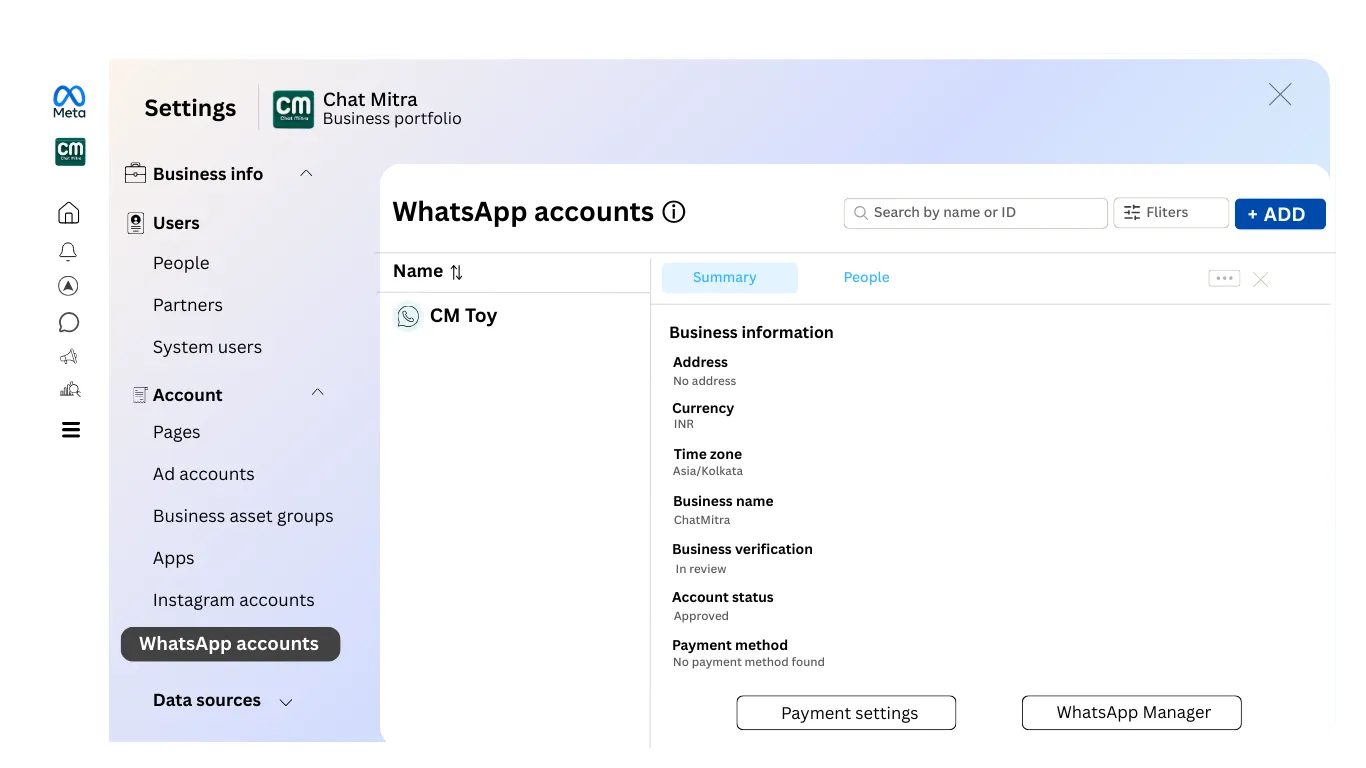Toggle the Name column sort order
Viewport: 1366px width, 768px height.
[456, 272]
